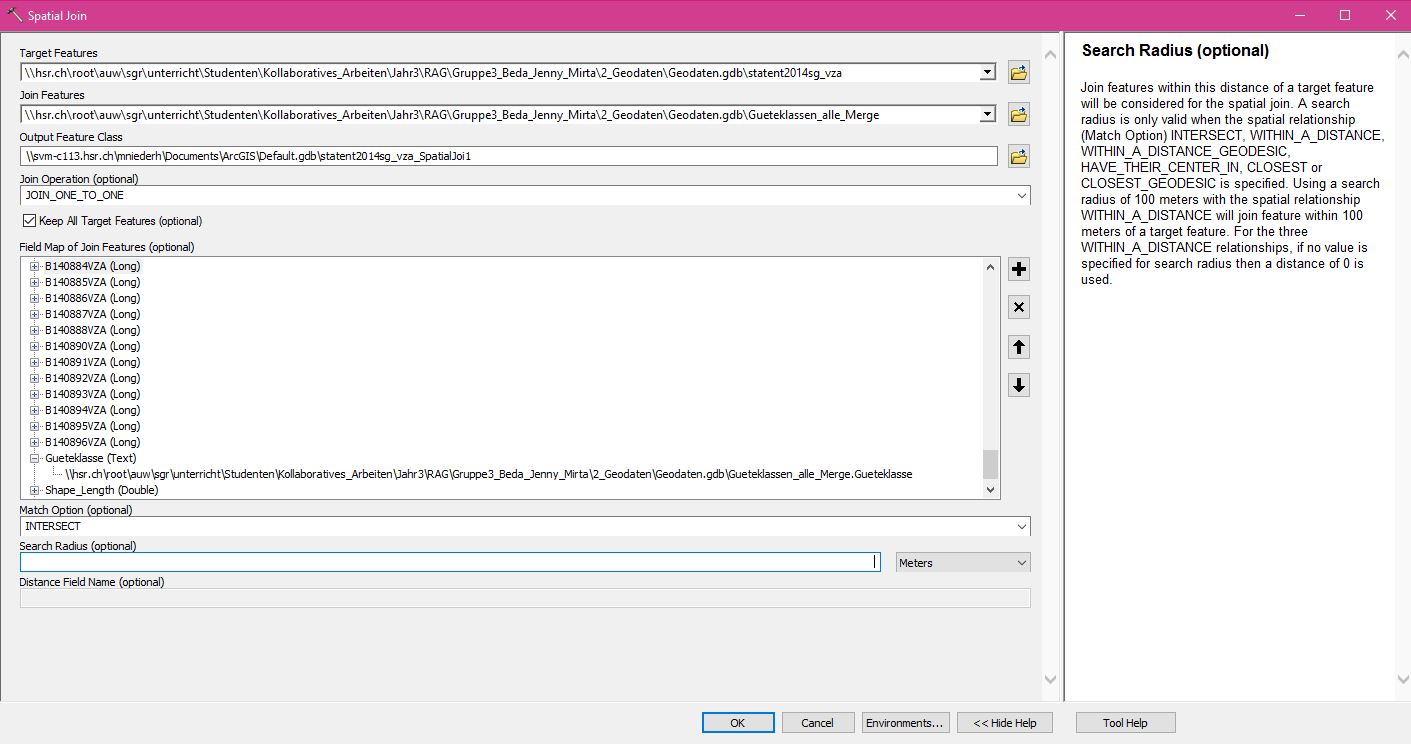Image resolution: width=1411 pixels, height=744 pixels.
Task: Browse for Target Features folder icon
Action: pyautogui.click(x=1018, y=73)
